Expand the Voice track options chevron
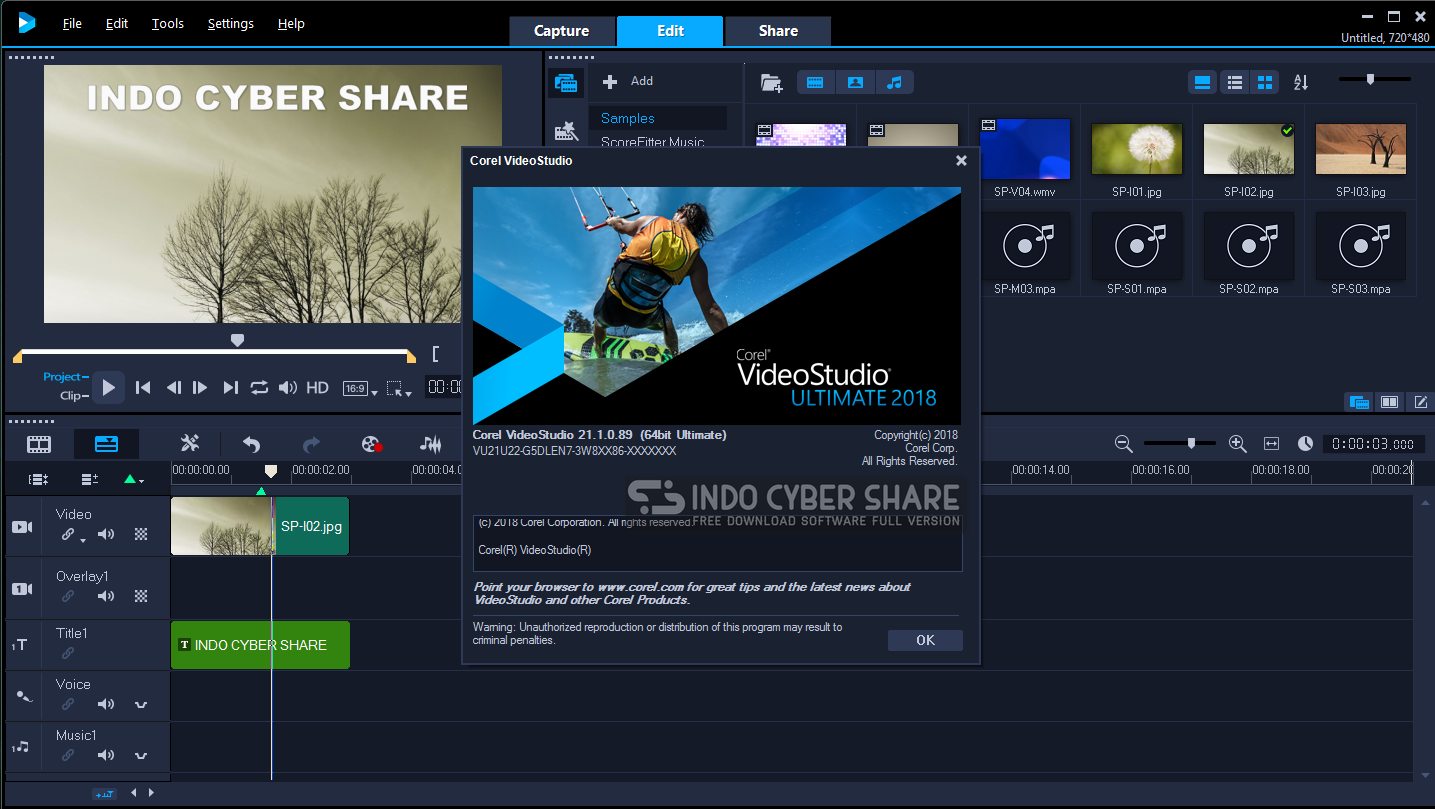1435x809 pixels. click(141, 704)
